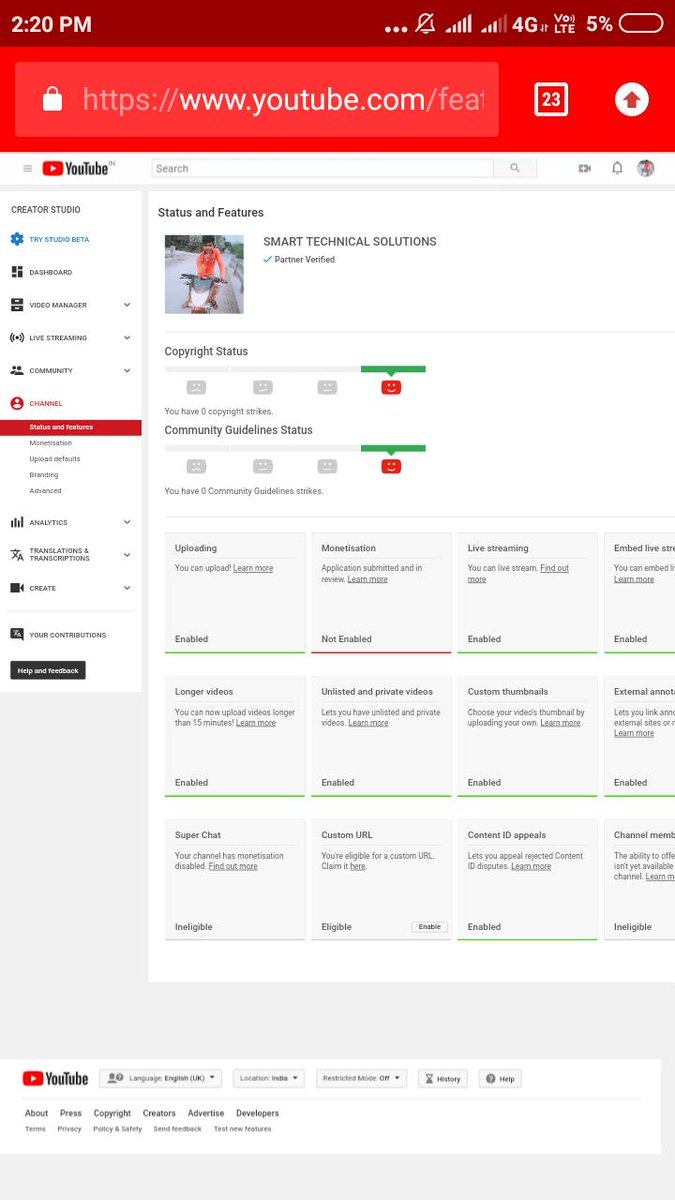Click the Channel person icon
The image size is (675, 1200).
click(17, 404)
